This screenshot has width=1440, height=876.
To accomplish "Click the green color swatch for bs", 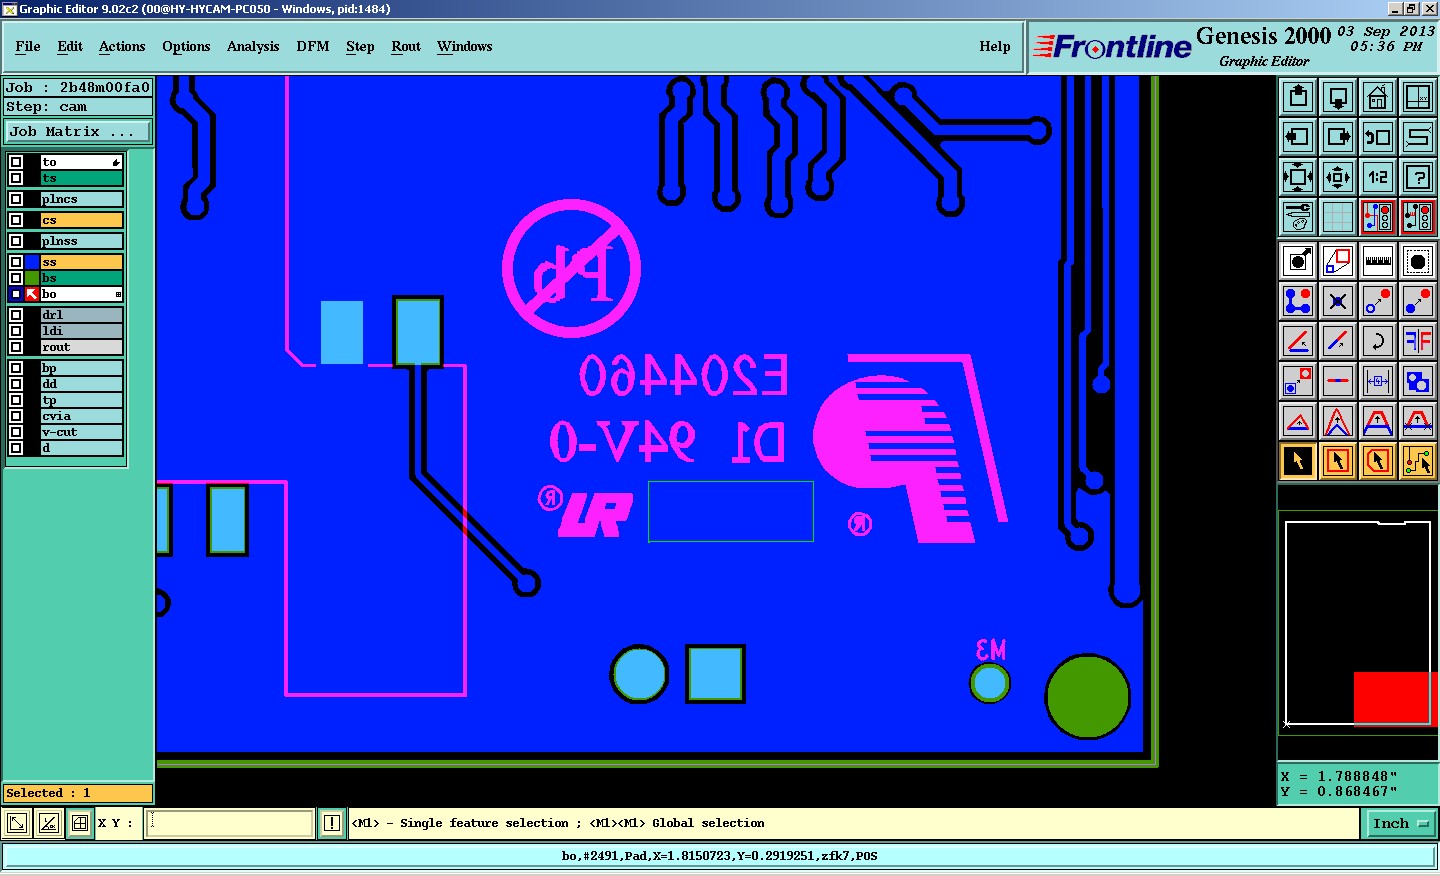I will point(32,278).
